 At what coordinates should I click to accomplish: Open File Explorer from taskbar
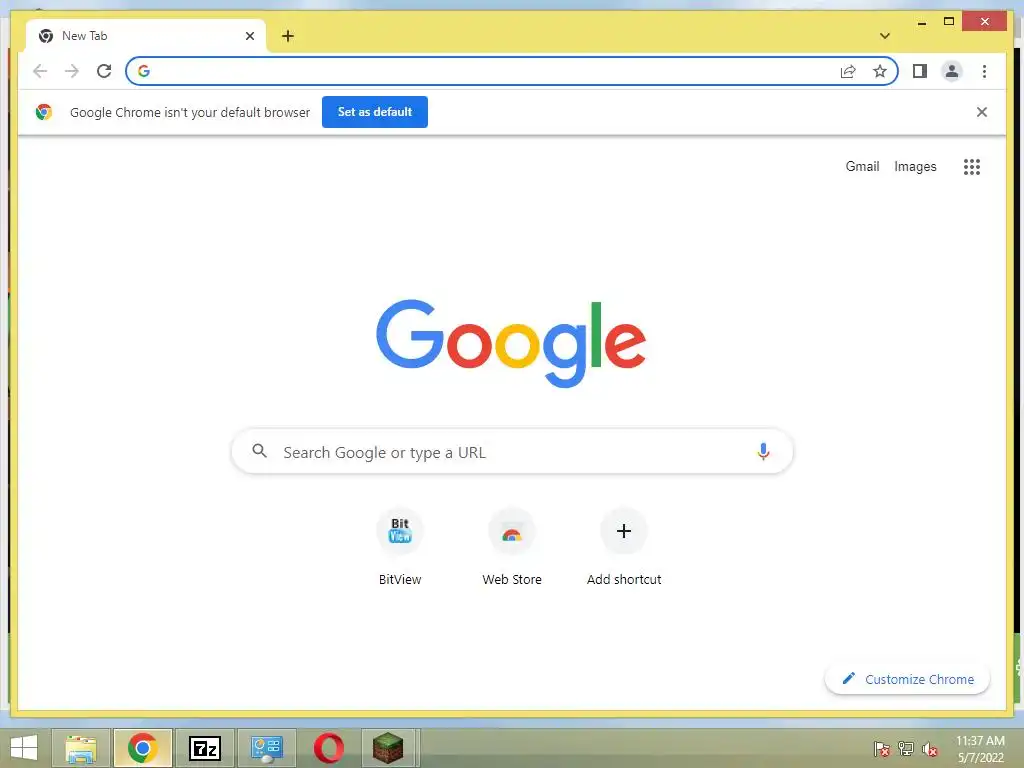[81, 748]
